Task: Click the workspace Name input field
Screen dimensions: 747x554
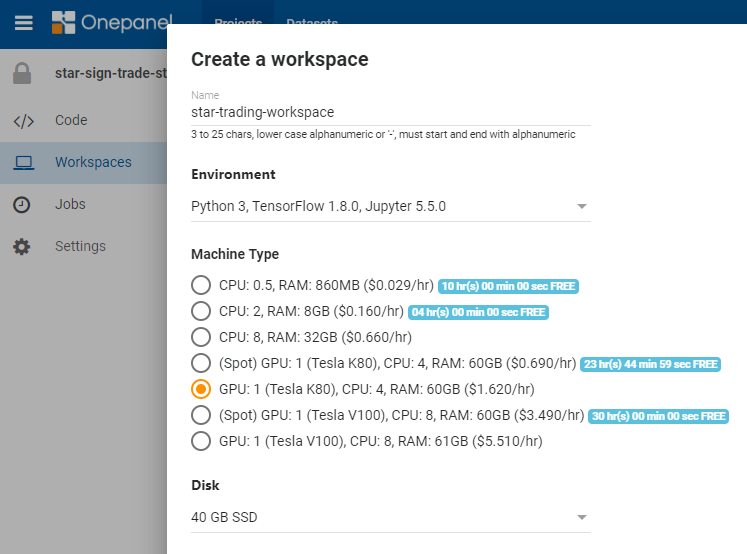Action: point(390,112)
